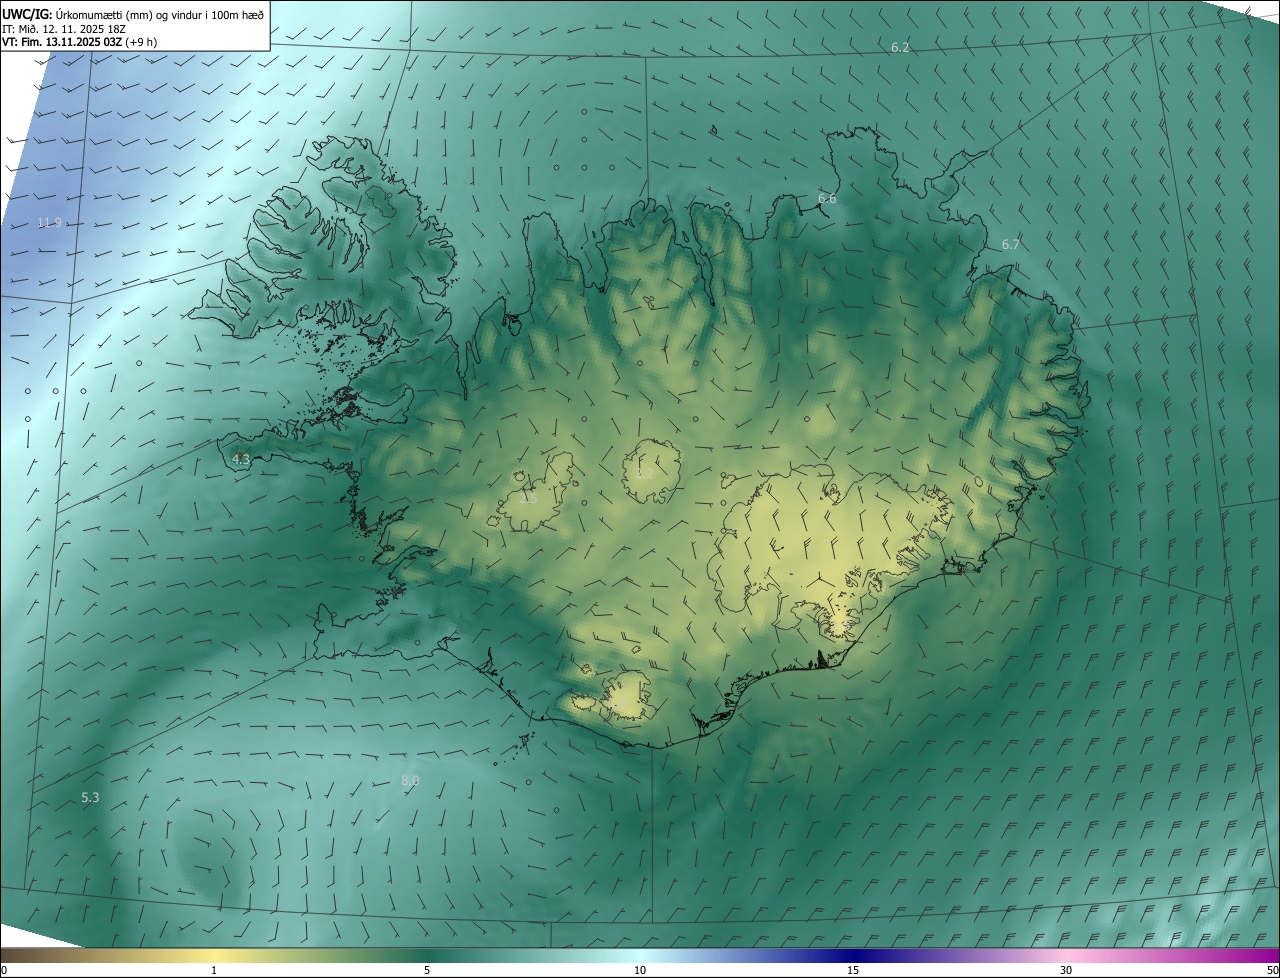The width and height of the screenshot is (1280, 978).
Task: Click the init time line "IT: Mið. 12. 11. 2025 18Z"
Action: [x=66, y=28]
